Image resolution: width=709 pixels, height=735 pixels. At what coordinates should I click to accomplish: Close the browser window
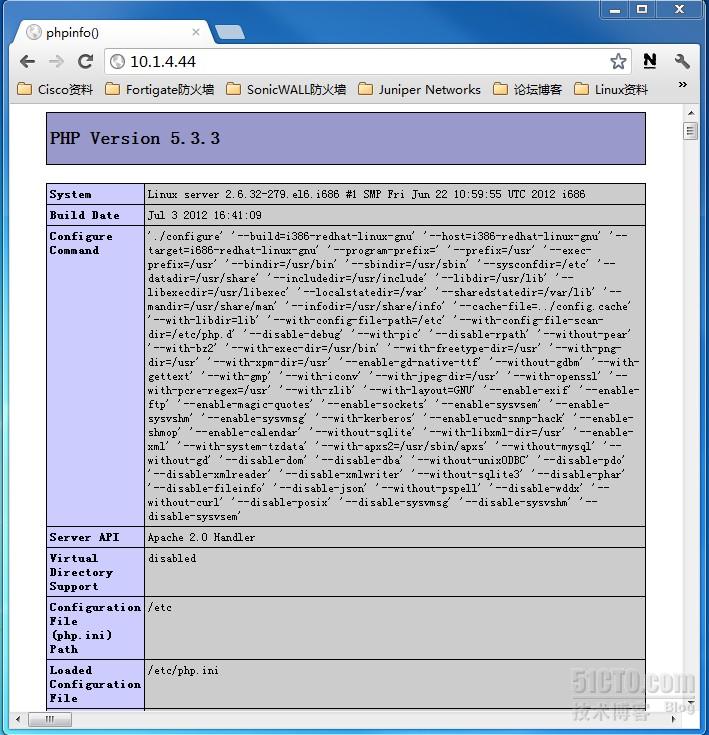(x=679, y=10)
